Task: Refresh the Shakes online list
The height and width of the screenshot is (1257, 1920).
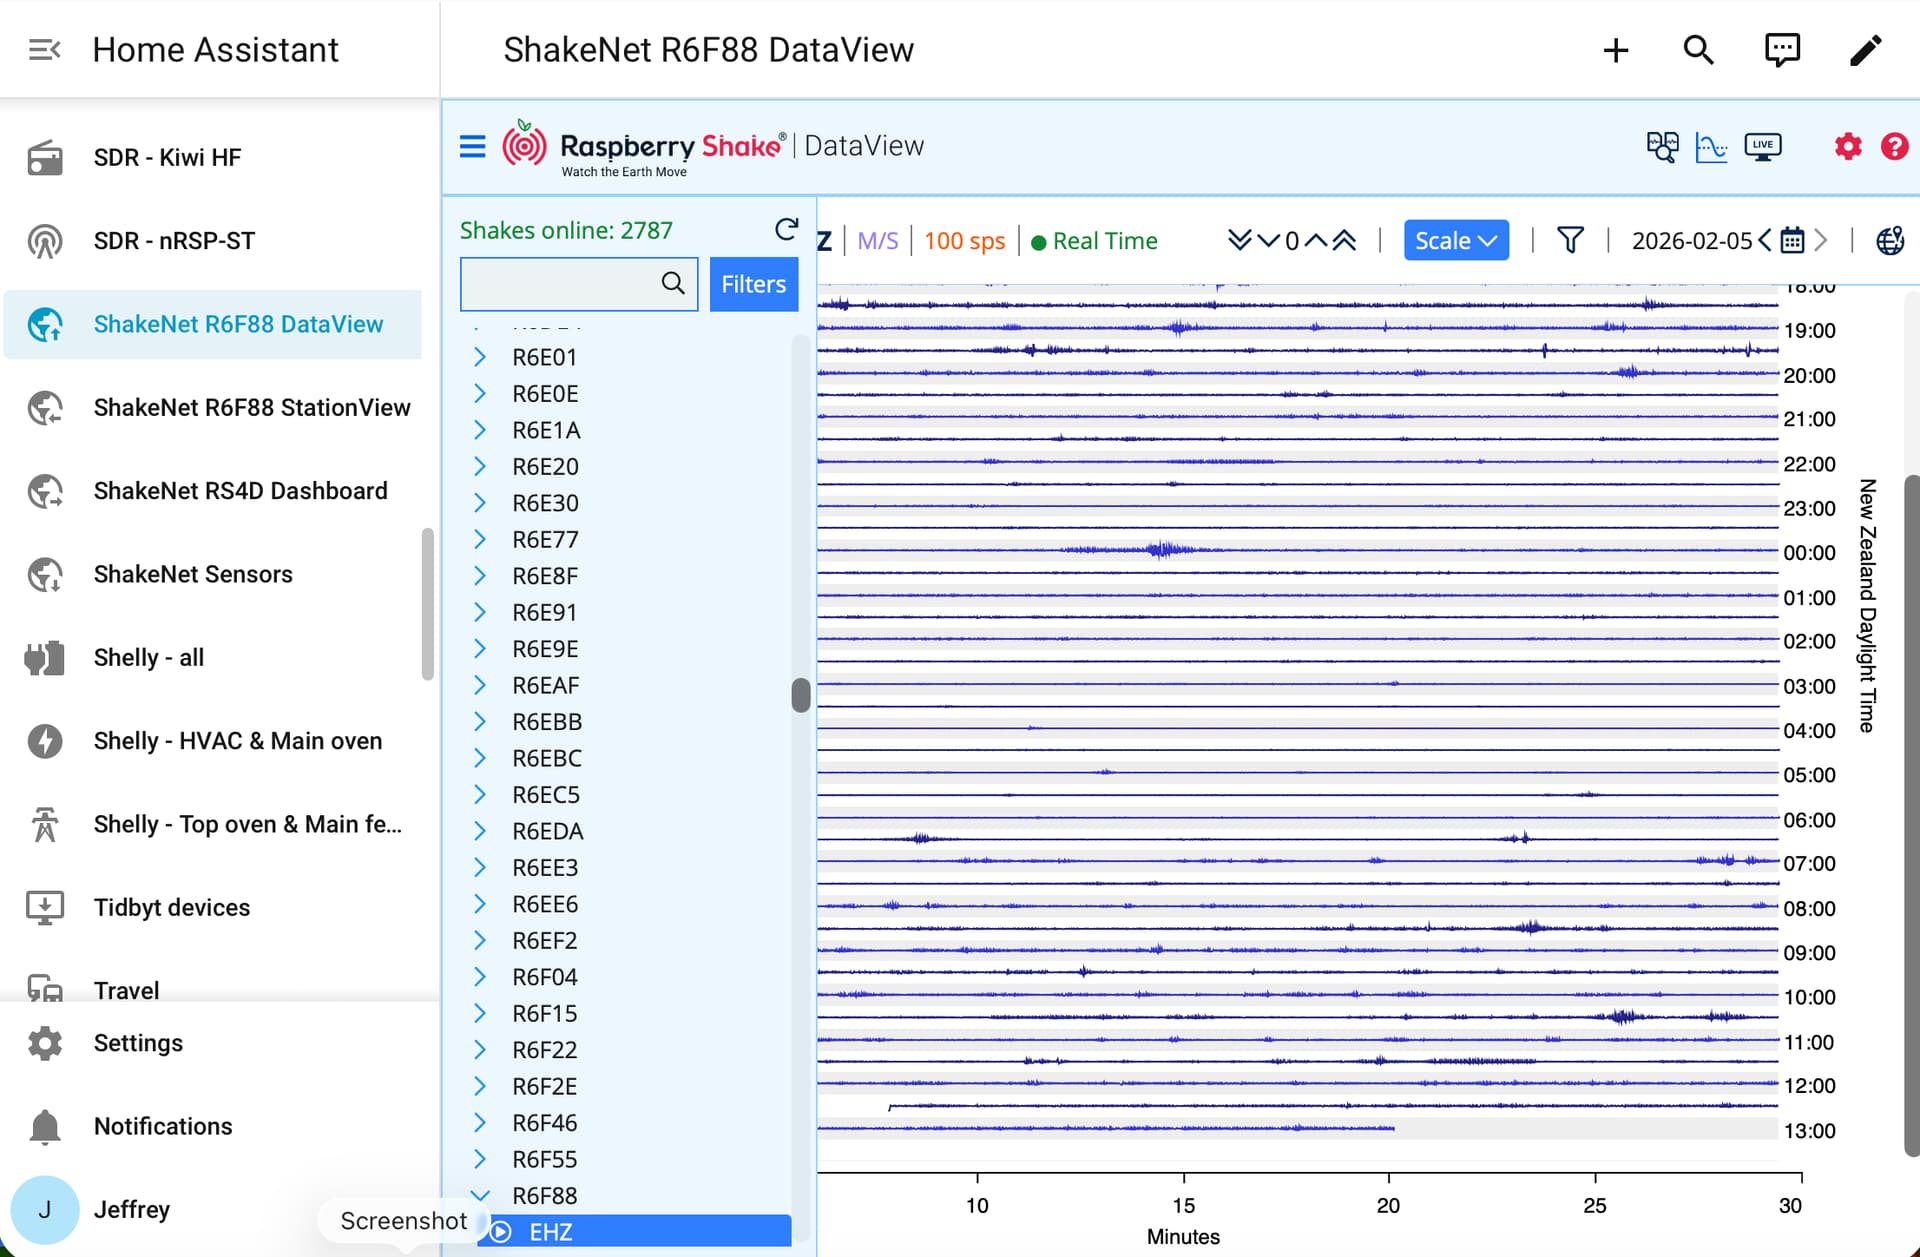Action: (x=787, y=229)
